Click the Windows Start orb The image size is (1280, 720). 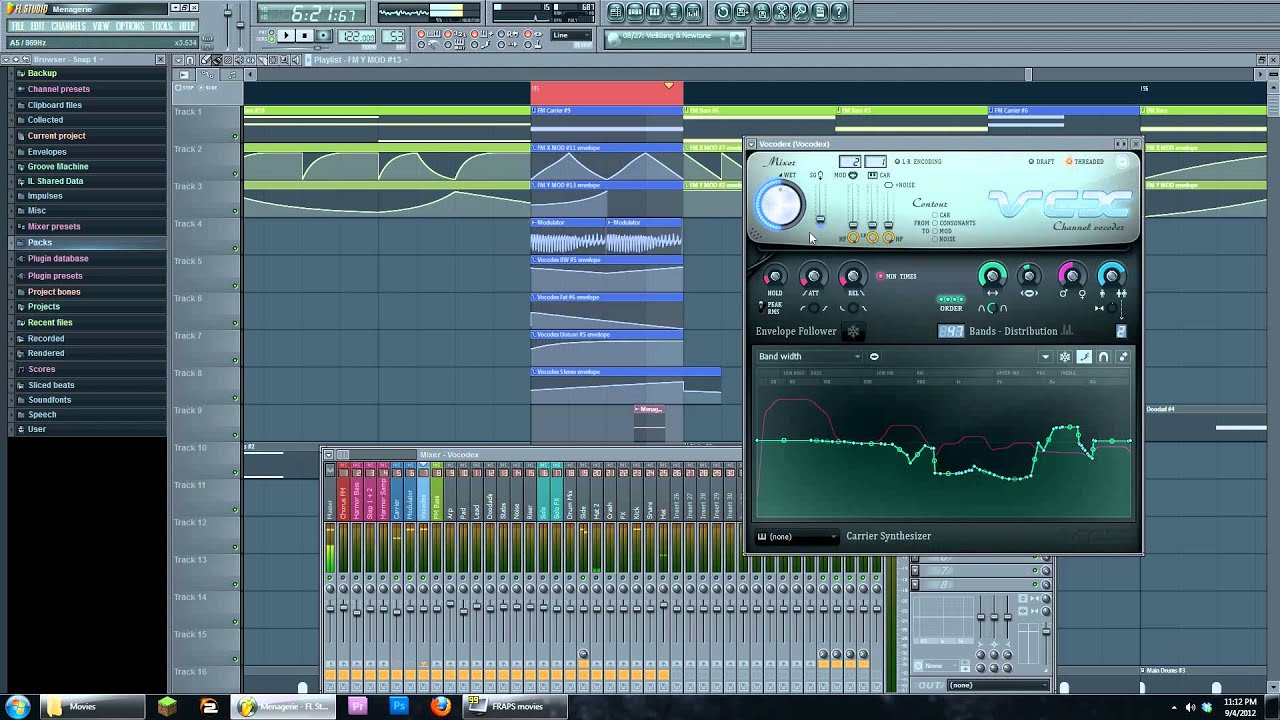[18, 706]
